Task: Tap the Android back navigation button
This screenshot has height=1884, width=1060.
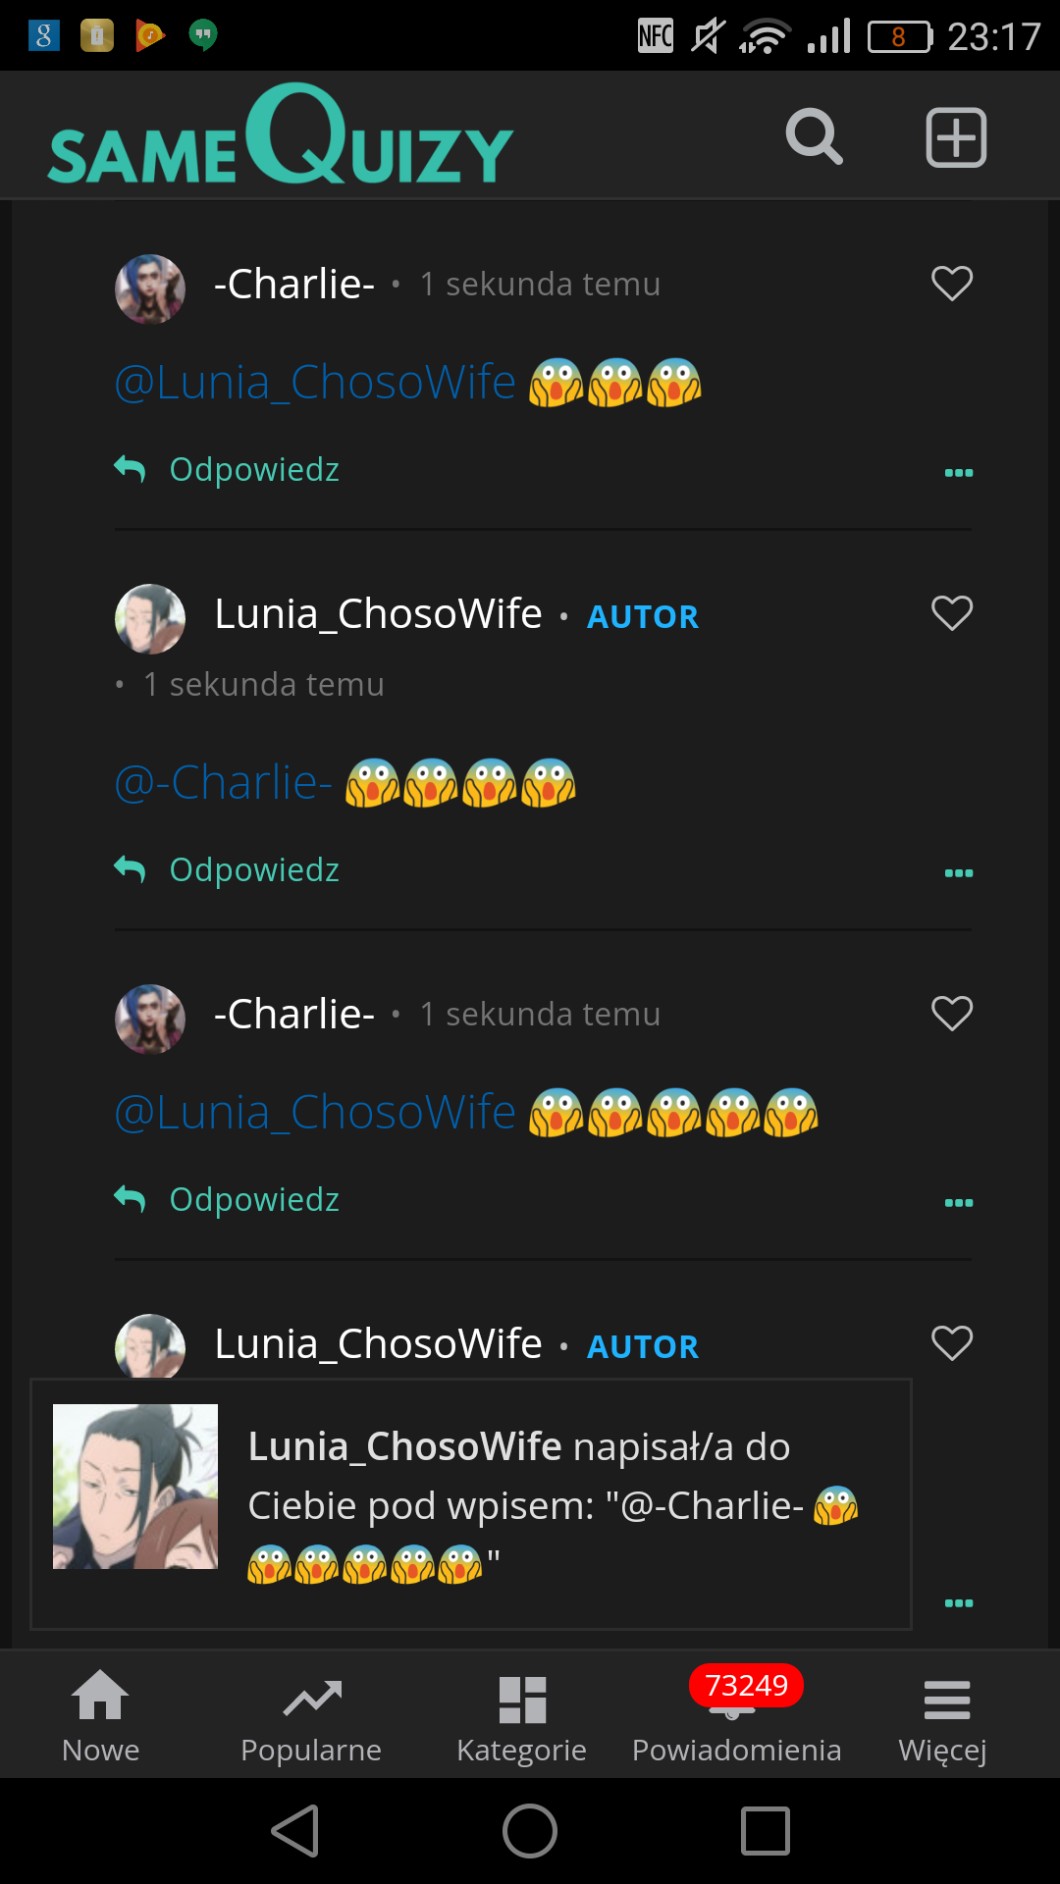Action: 296,1831
